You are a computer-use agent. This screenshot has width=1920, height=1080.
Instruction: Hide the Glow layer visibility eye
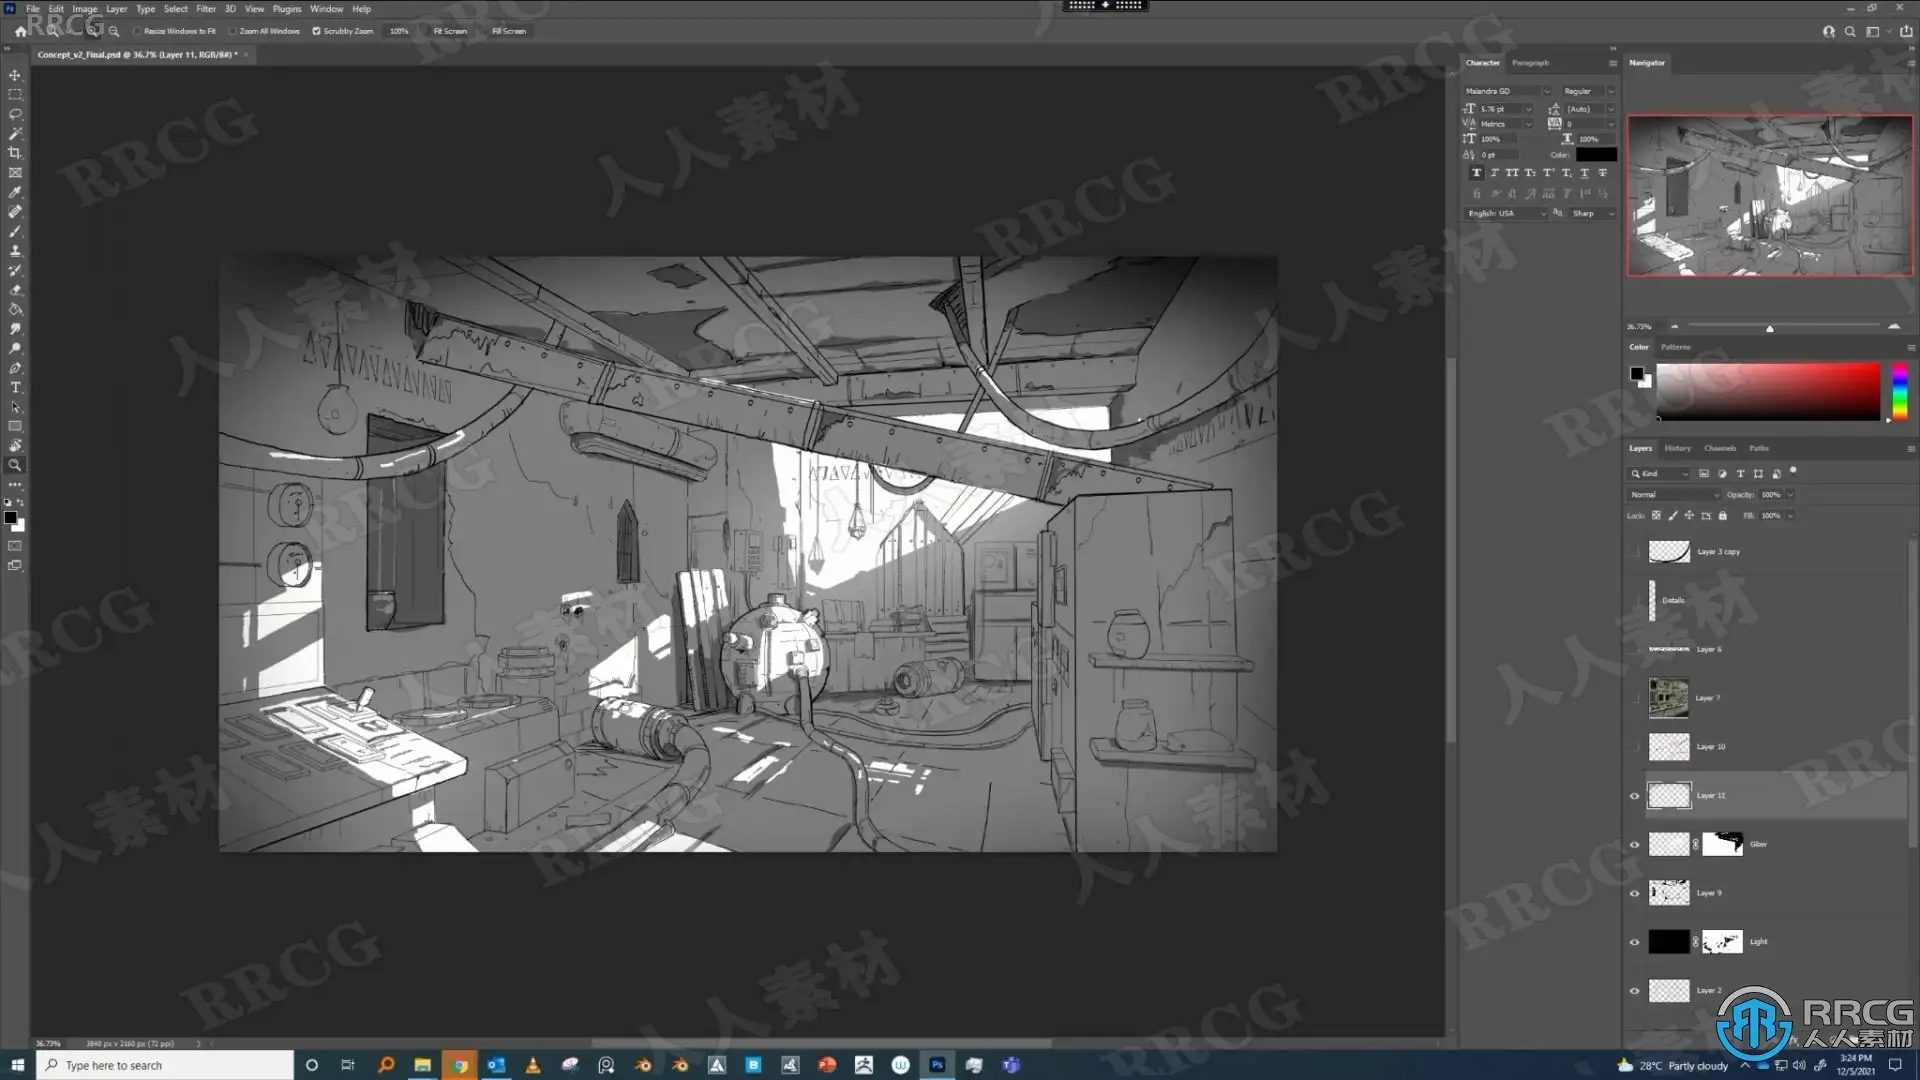(1635, 845)
